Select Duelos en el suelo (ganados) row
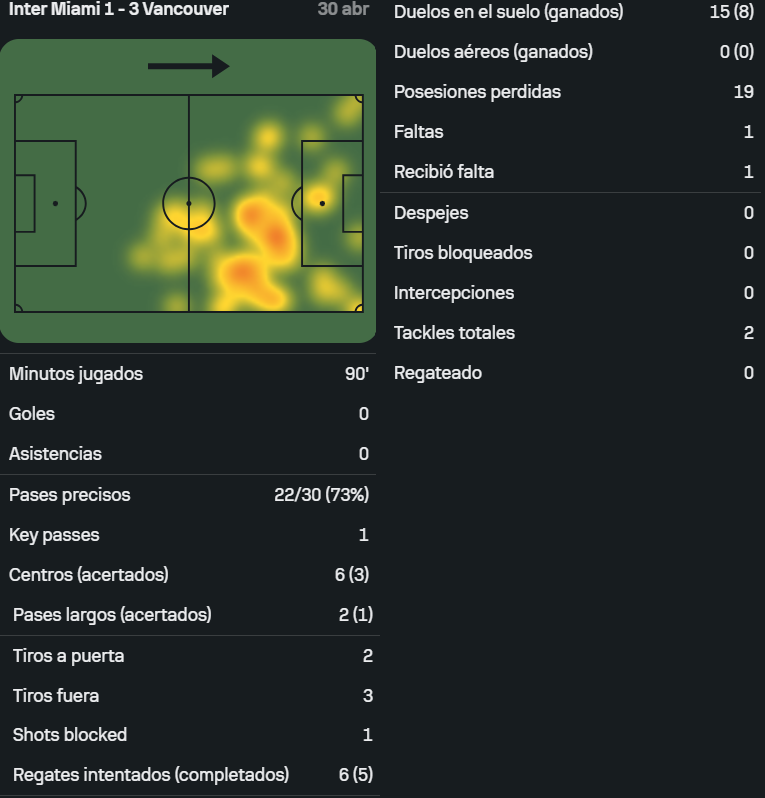The width and height of the screenshot is (765, 798). click(x=573, y=12)
